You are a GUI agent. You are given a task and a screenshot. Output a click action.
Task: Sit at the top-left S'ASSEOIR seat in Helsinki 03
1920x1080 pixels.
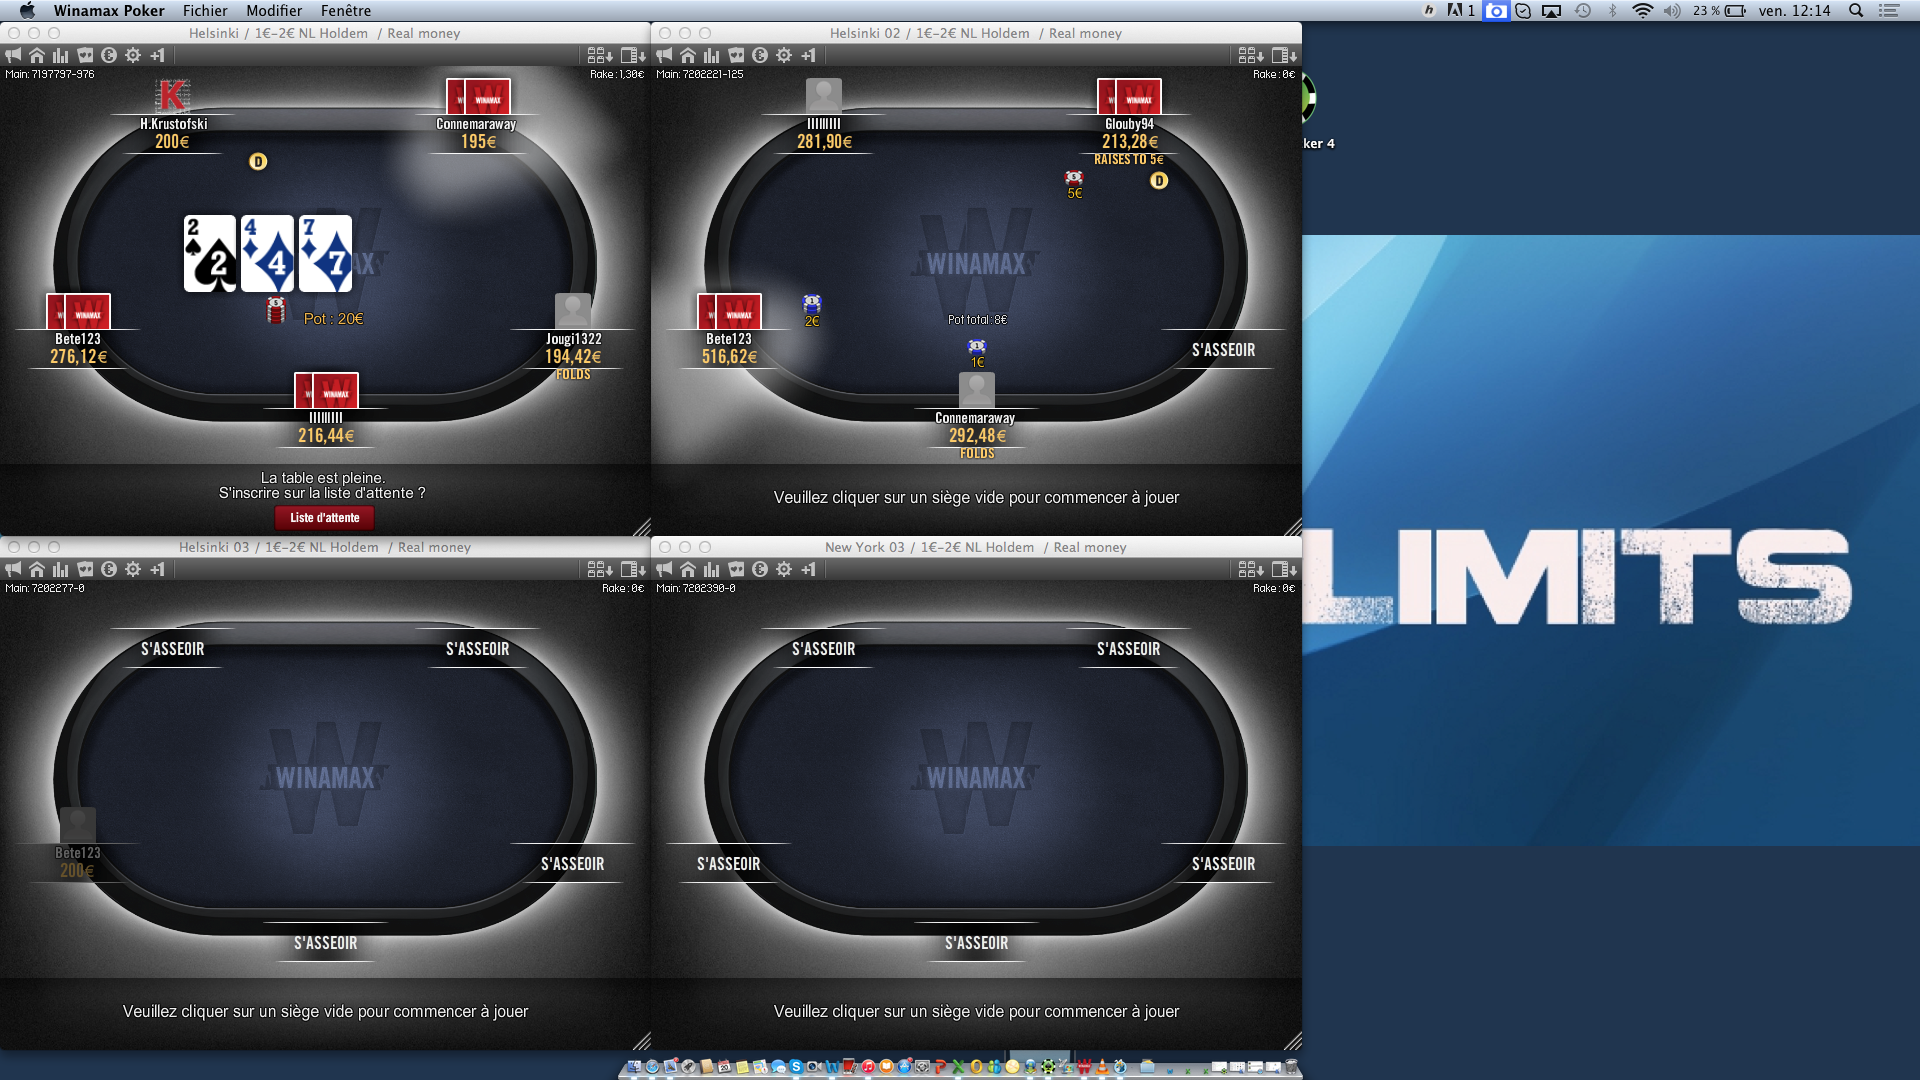pyautogui.click(x=172, y=649)
